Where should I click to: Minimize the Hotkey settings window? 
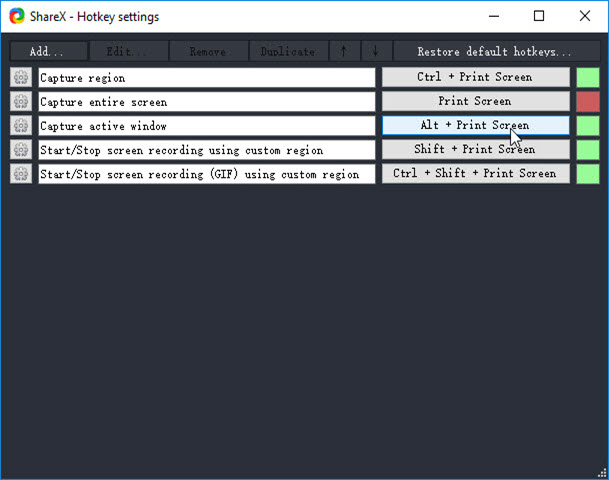494,16
